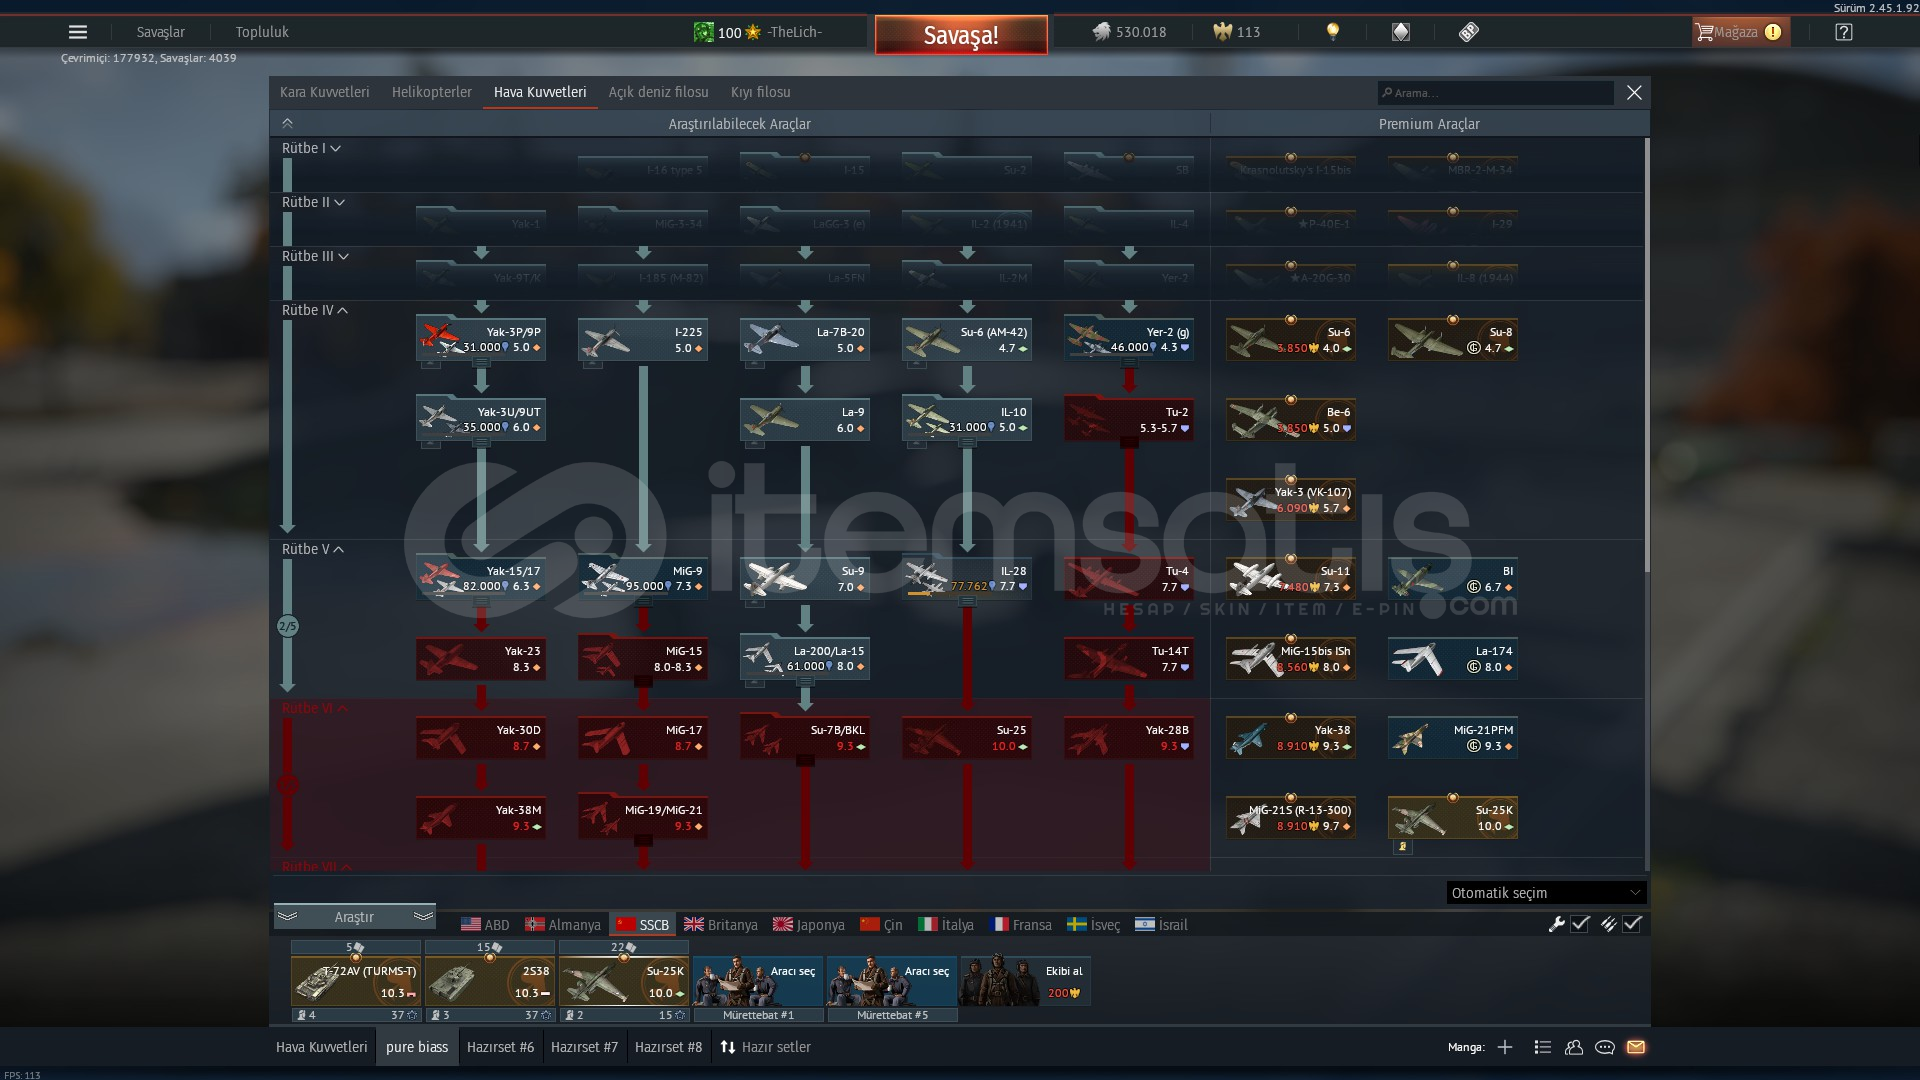This screenshot has height=1080, width=1920.
Task: Open the contacts friends icon
Action: click(x=1574, y=1047)
